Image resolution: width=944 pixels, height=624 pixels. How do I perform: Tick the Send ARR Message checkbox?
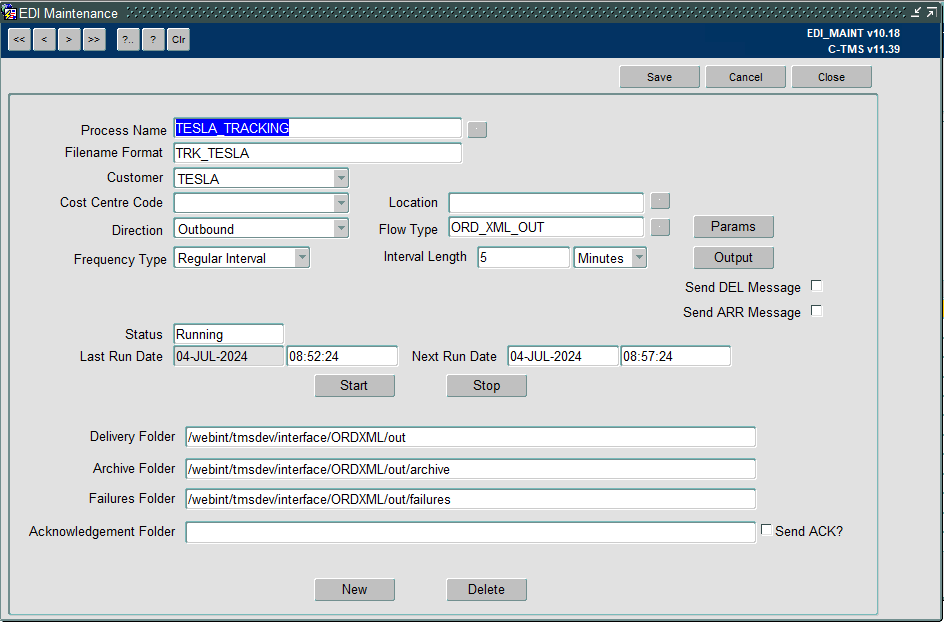[817, 311]
